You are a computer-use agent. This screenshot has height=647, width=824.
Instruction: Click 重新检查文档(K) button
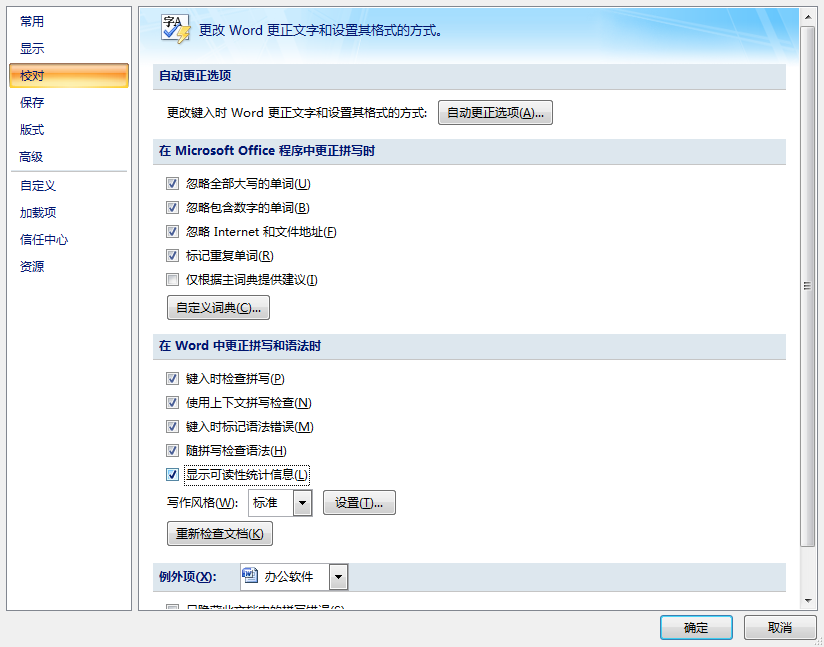click(220, 534)
